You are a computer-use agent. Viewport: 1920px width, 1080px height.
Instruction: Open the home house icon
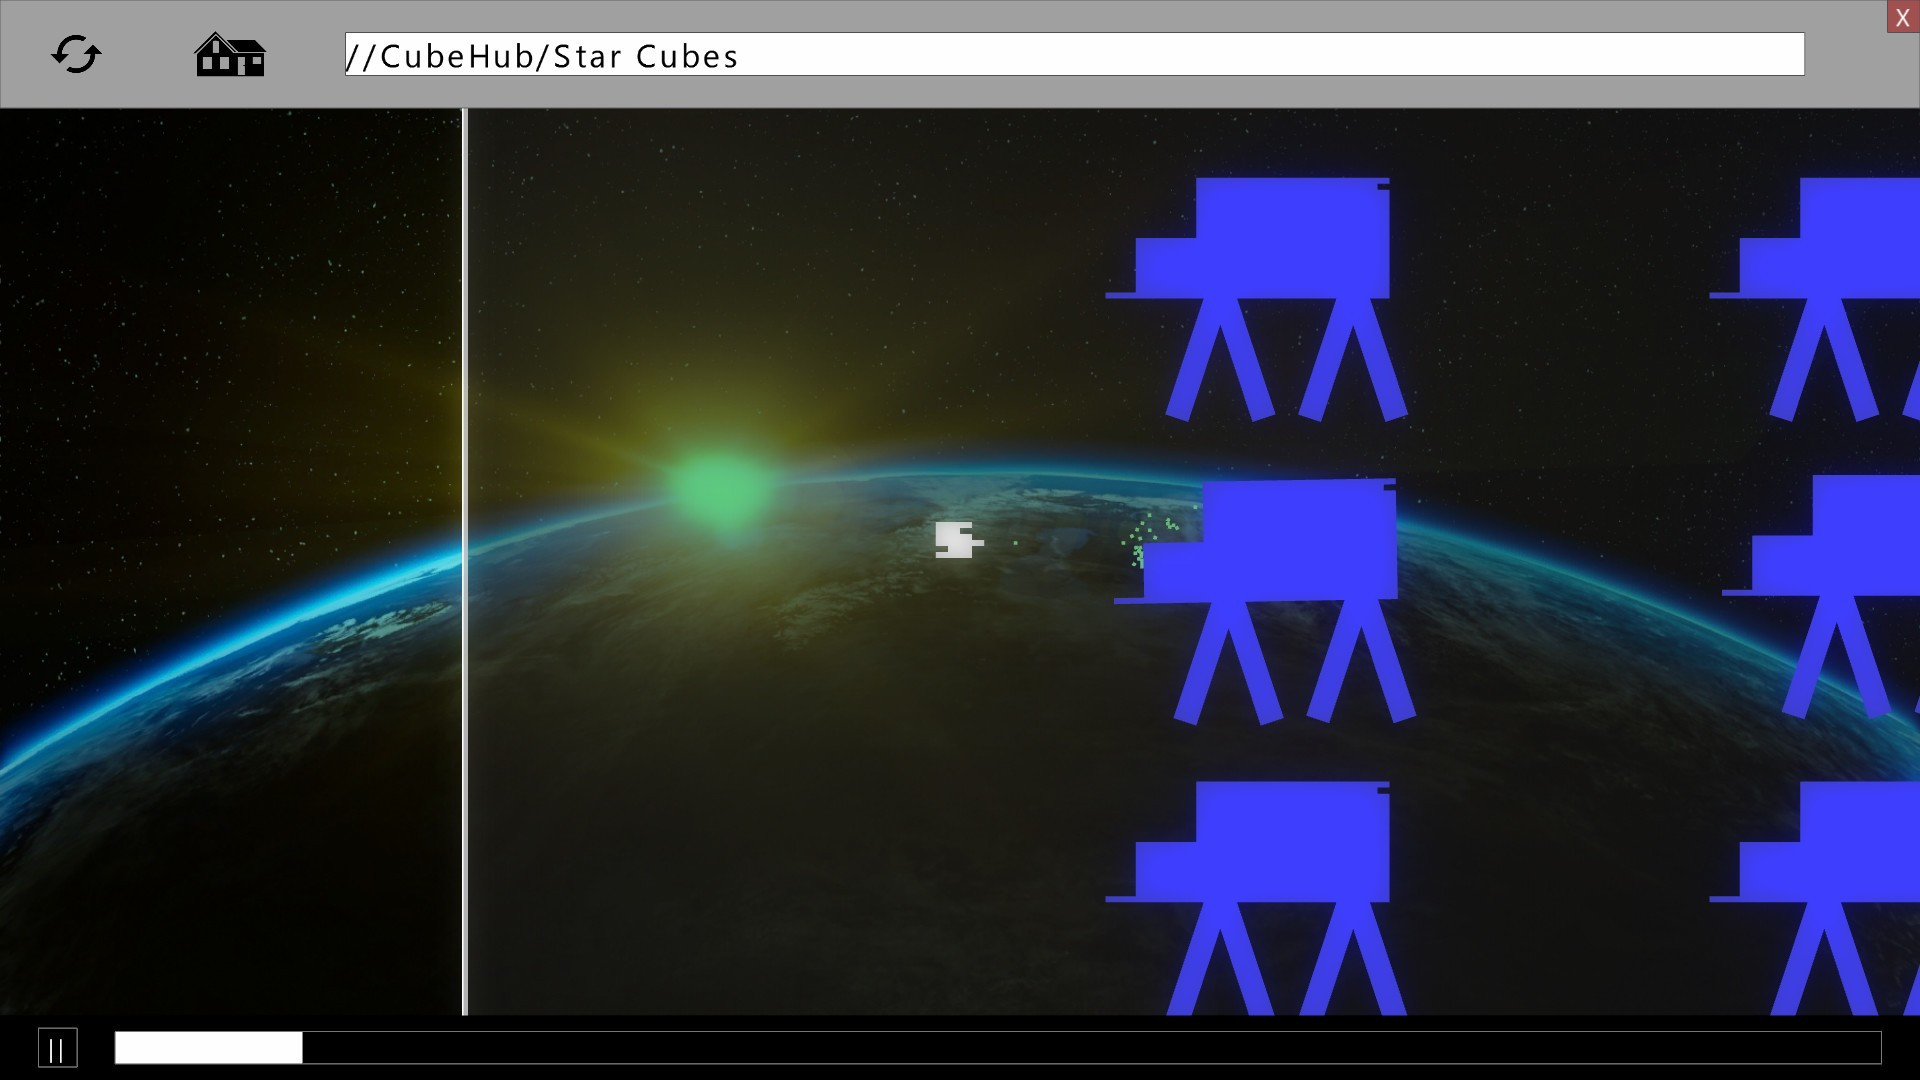tap(230, 54)
